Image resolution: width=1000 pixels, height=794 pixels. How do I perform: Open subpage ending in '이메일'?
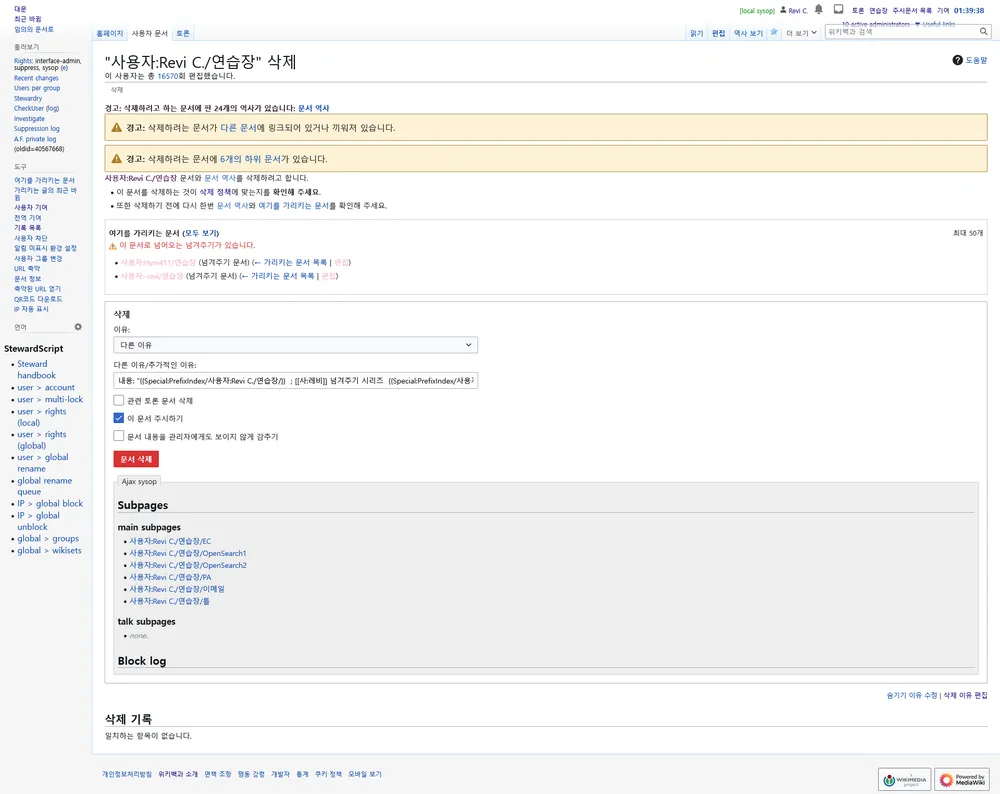[177, 589]
